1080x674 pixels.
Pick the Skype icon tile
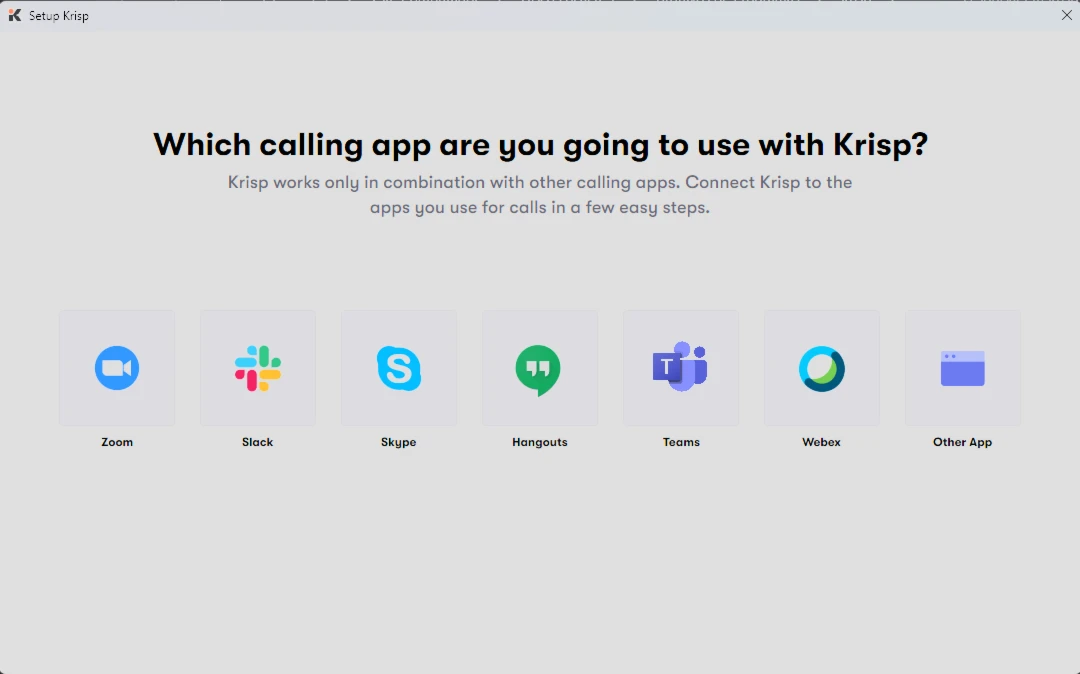click(399, 368)
